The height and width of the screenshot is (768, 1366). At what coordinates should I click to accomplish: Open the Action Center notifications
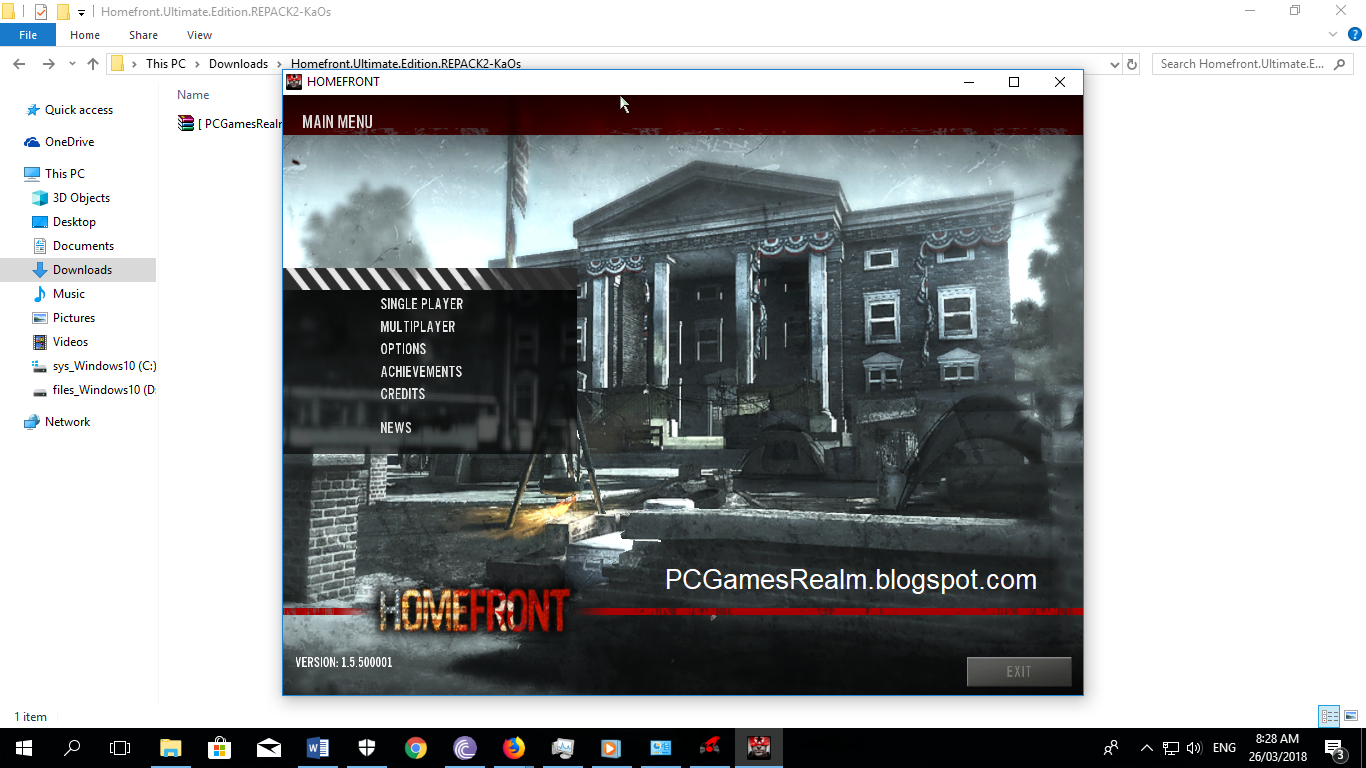tap(1334, 748)
